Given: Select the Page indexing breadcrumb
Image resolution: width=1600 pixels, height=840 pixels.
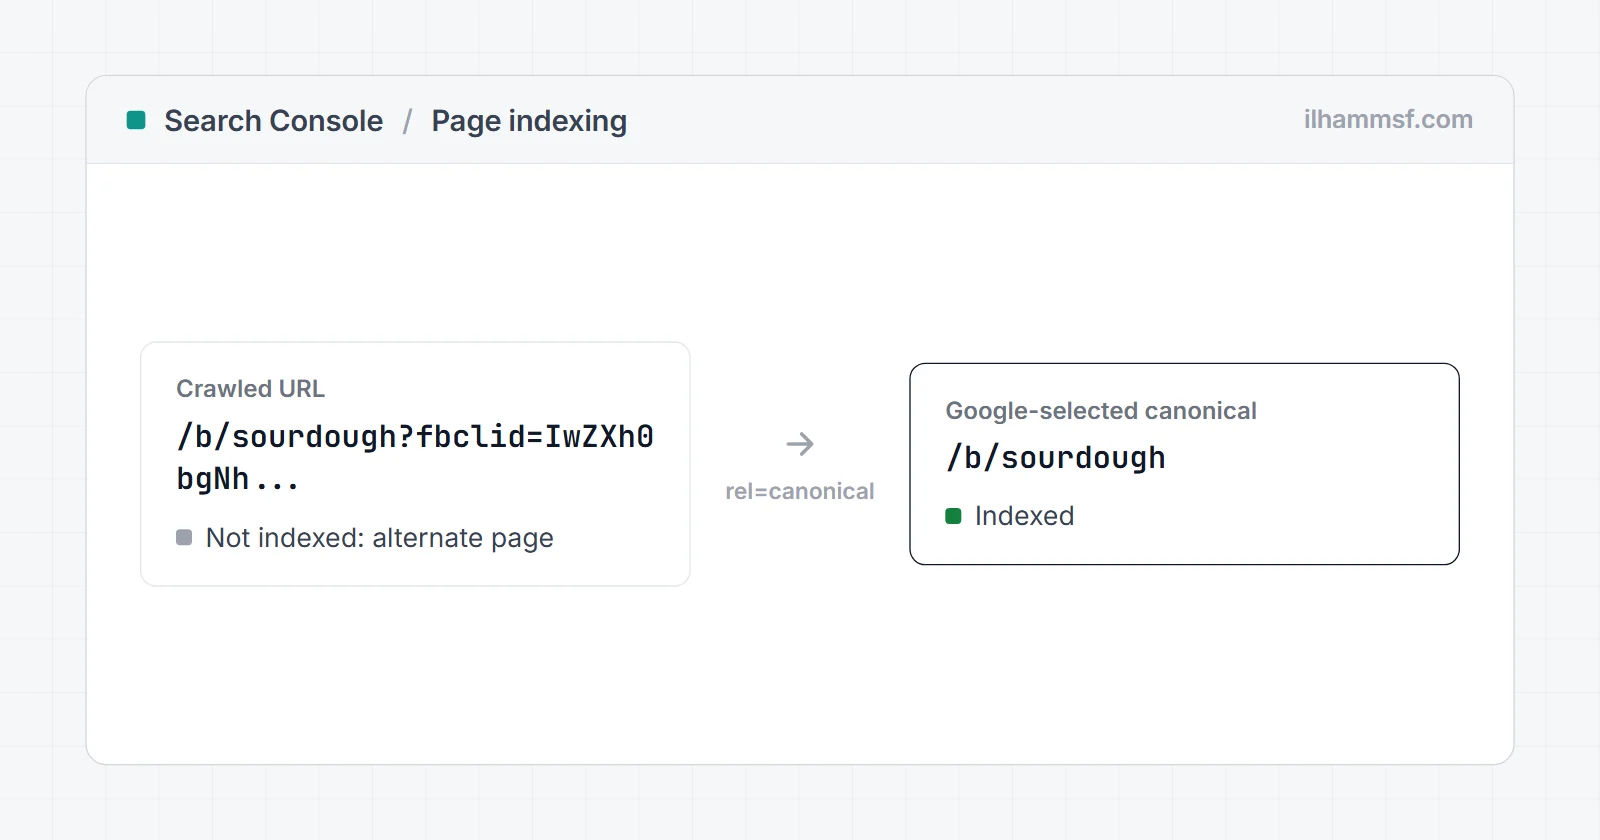Looking at the screenshot, I should tap(529, 121).
